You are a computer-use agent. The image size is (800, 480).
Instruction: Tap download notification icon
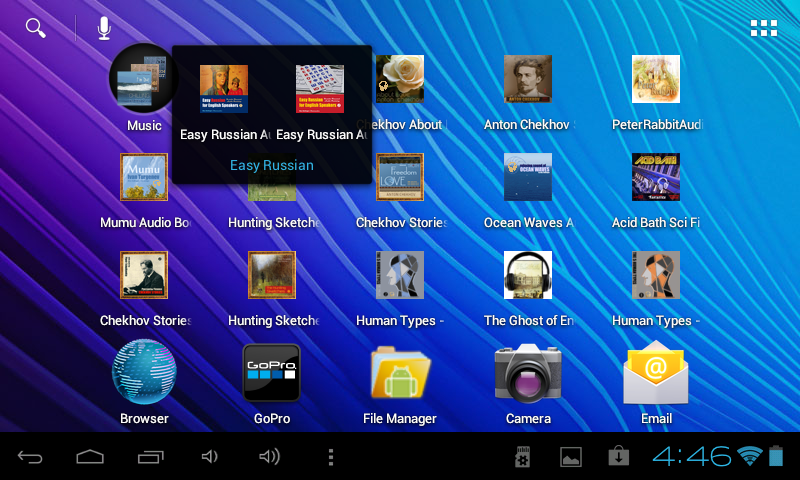[x=618, y=457]
